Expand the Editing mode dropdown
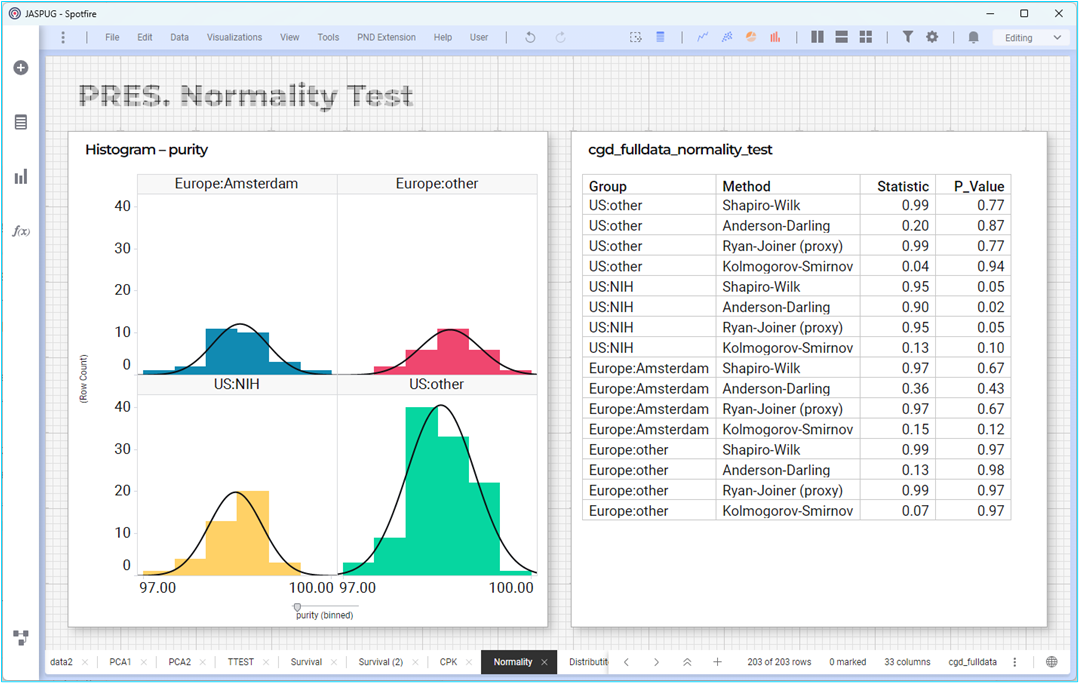 [1029, 38]
